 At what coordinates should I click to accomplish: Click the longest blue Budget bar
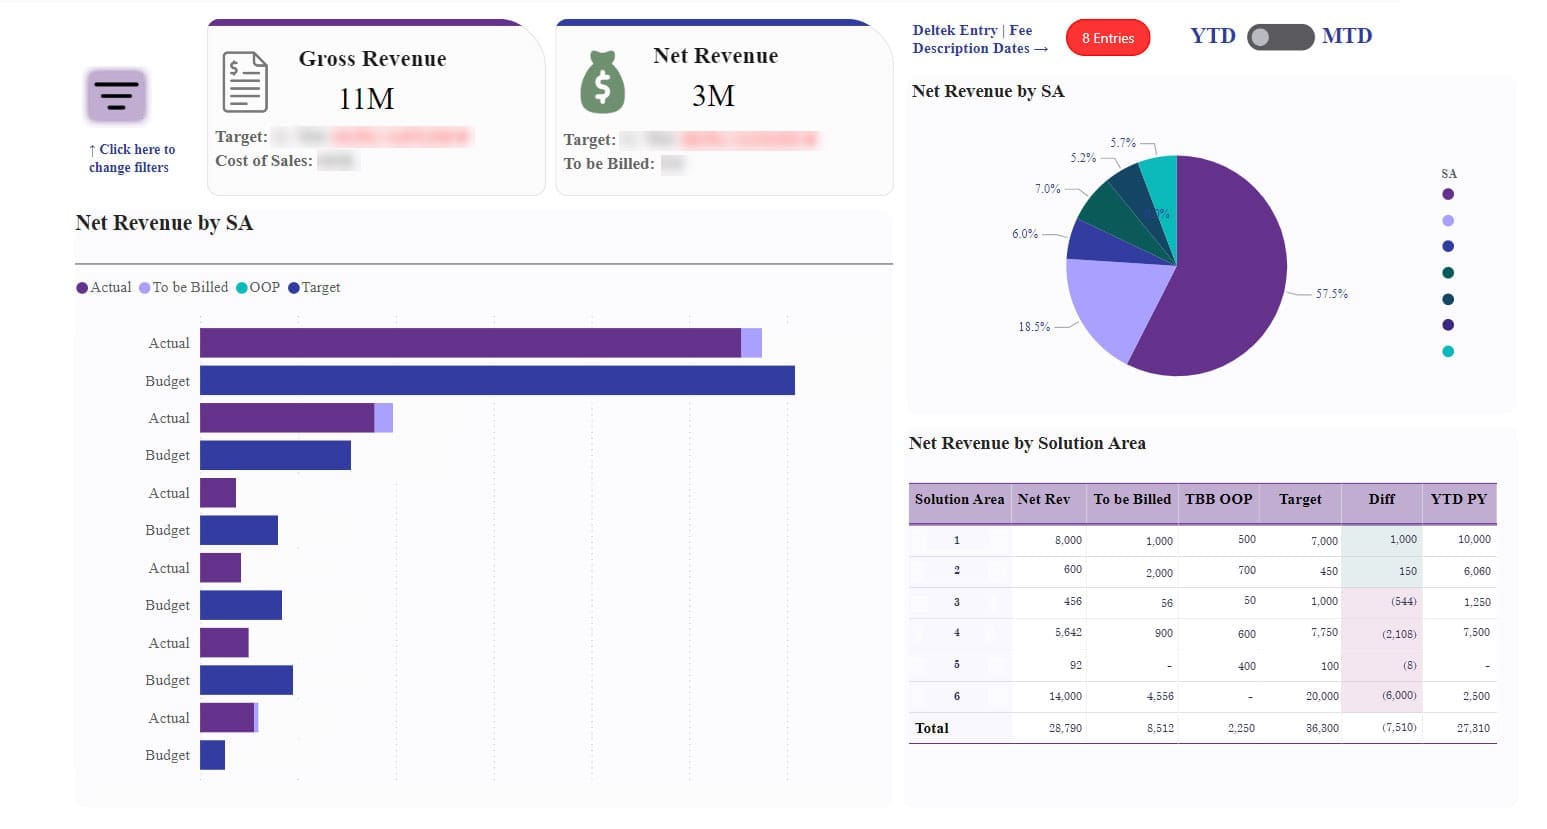coord(497,380)
